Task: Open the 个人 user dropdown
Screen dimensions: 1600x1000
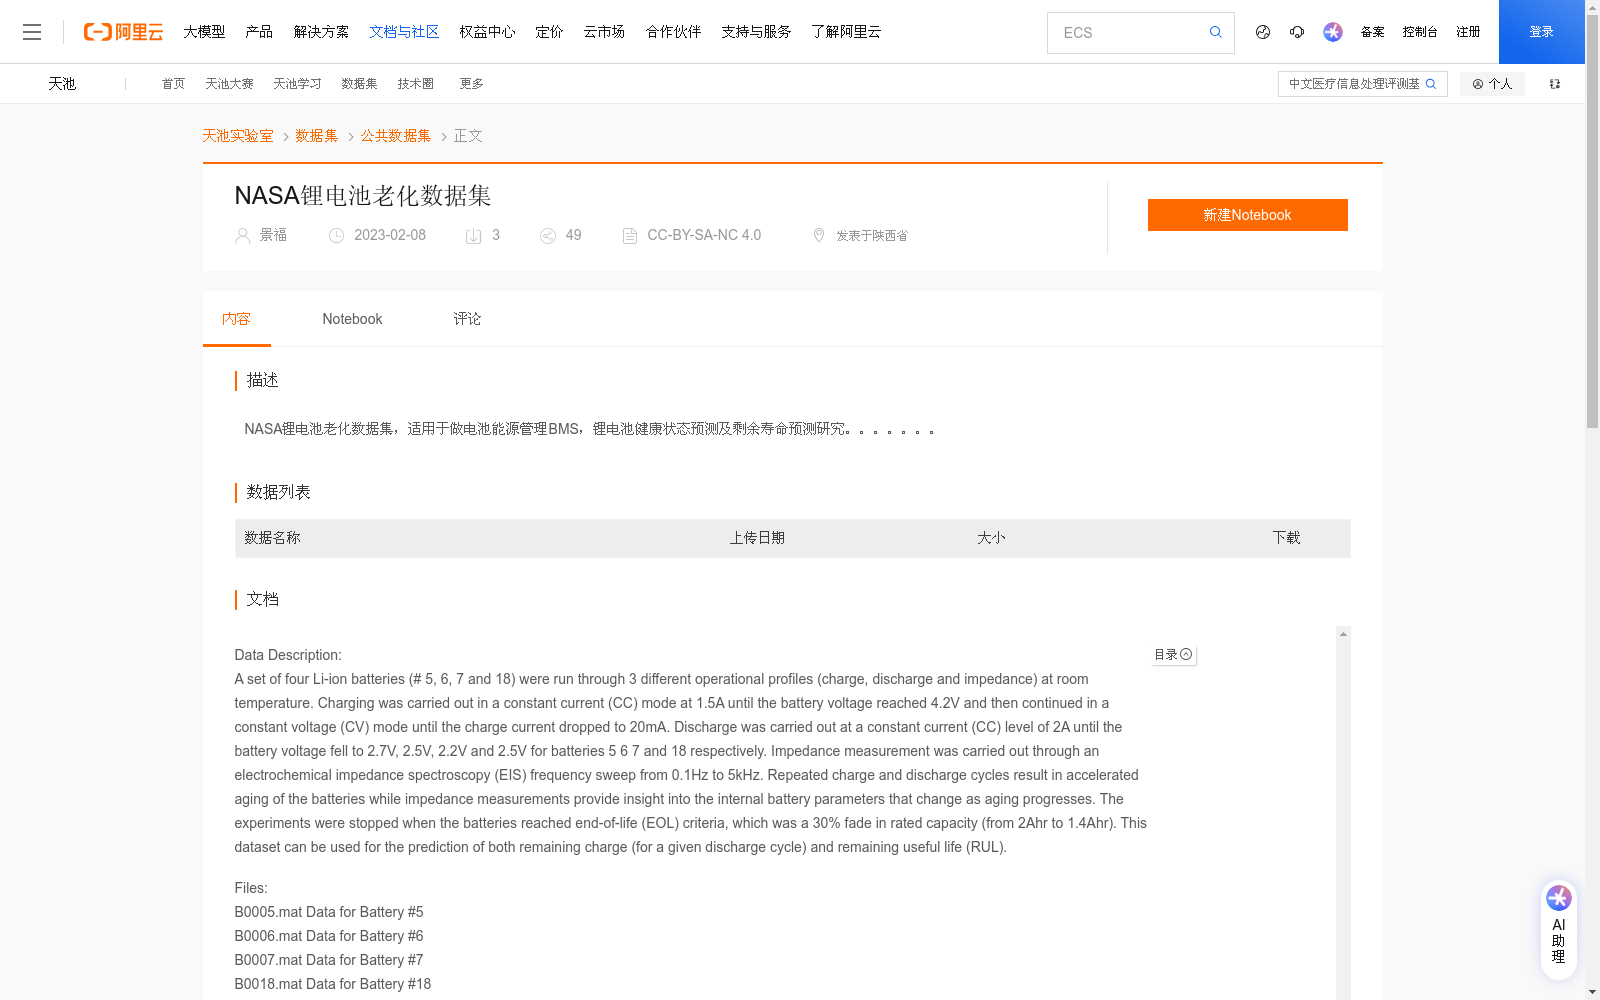Action: [1492, 84]
